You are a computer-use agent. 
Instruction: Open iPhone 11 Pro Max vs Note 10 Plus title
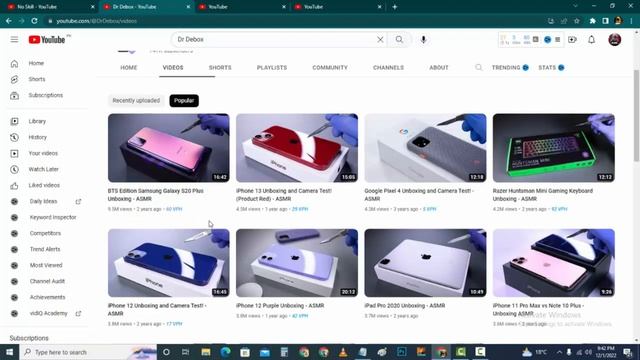538,309
